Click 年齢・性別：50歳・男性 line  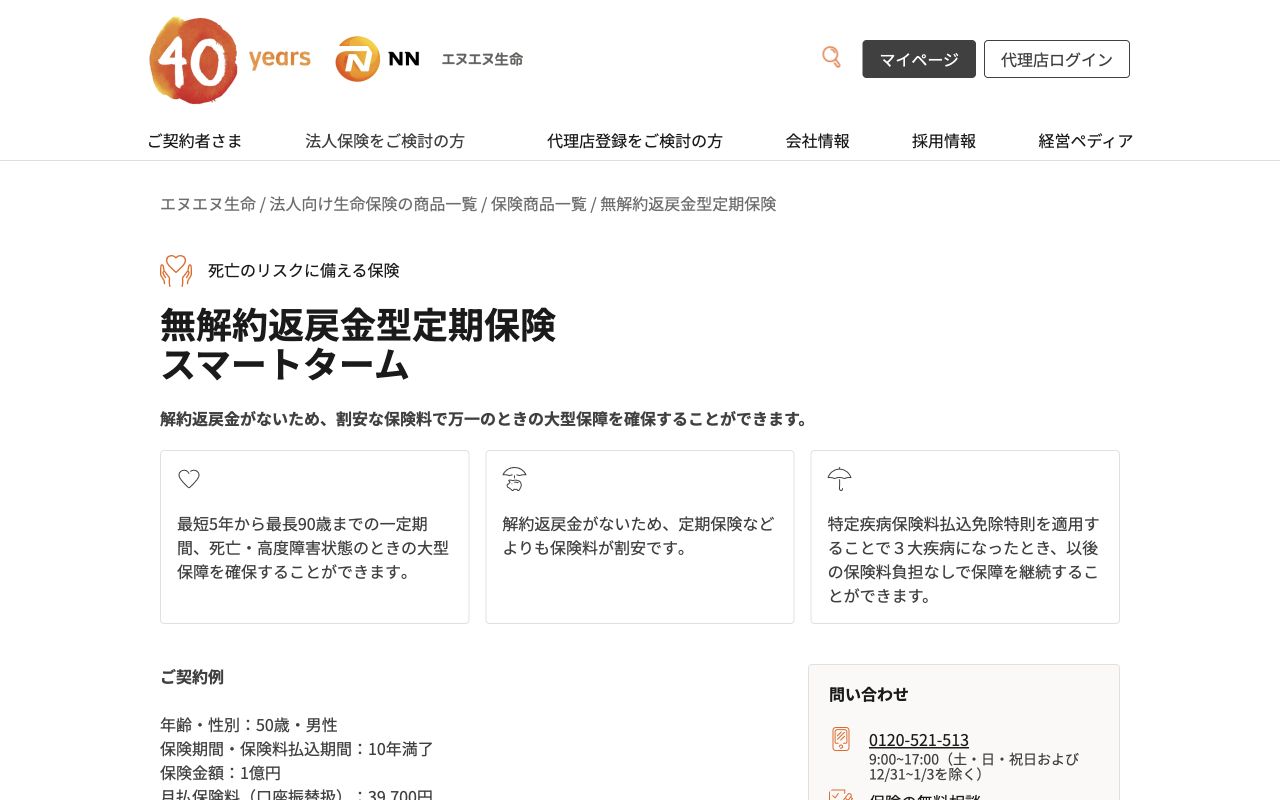tap(249, 725)
